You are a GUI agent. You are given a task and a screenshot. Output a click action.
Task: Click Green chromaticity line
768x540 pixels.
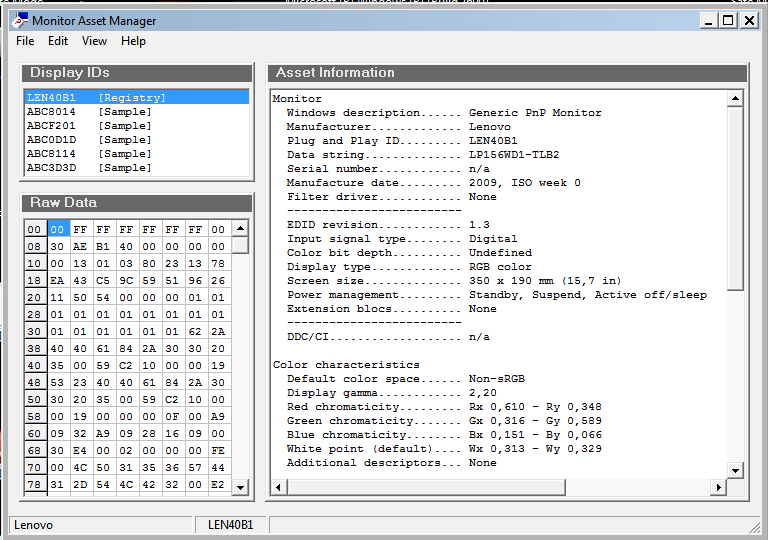[444, 421]
